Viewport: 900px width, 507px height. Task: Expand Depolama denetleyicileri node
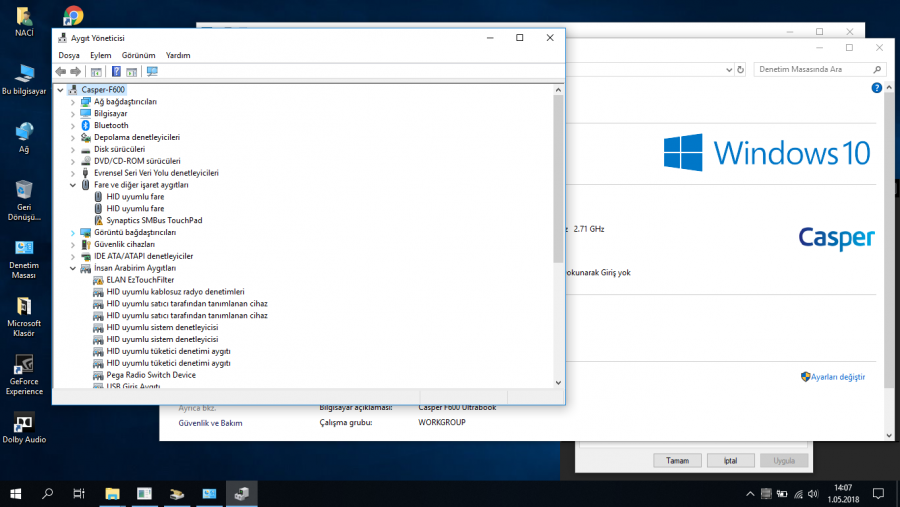(73, 138)
